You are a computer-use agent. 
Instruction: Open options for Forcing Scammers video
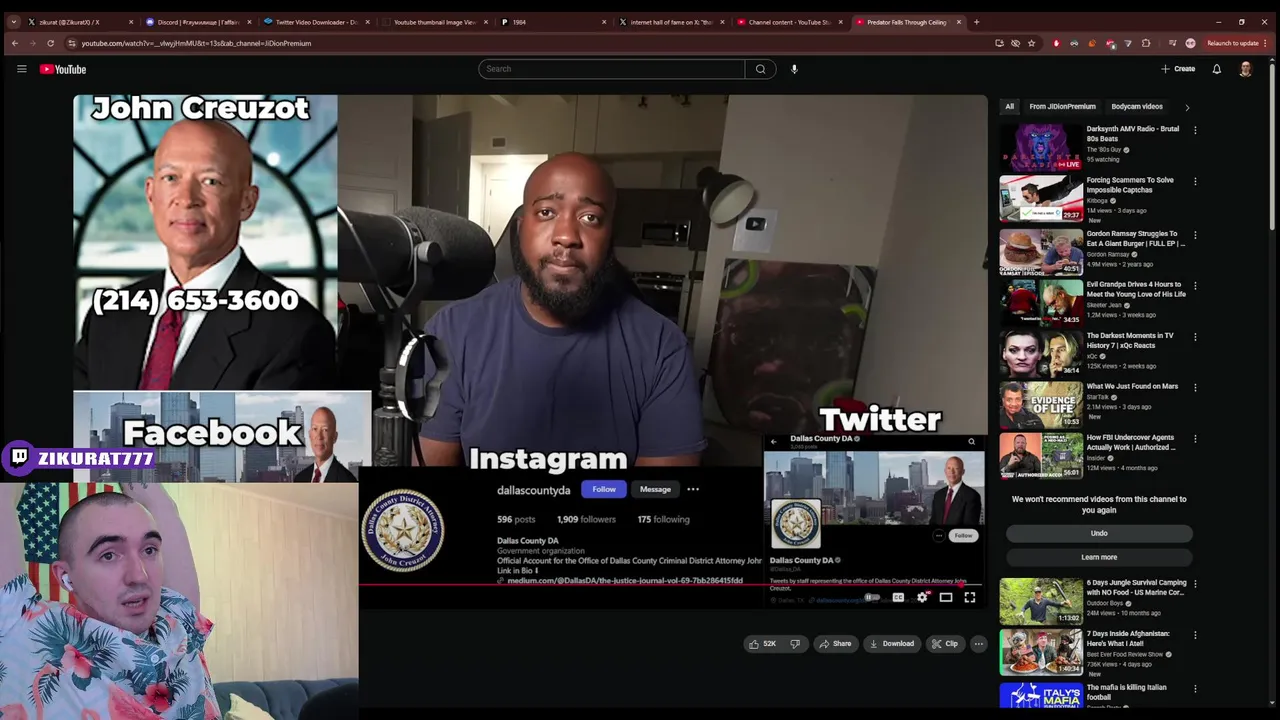tap(1195, 181)
